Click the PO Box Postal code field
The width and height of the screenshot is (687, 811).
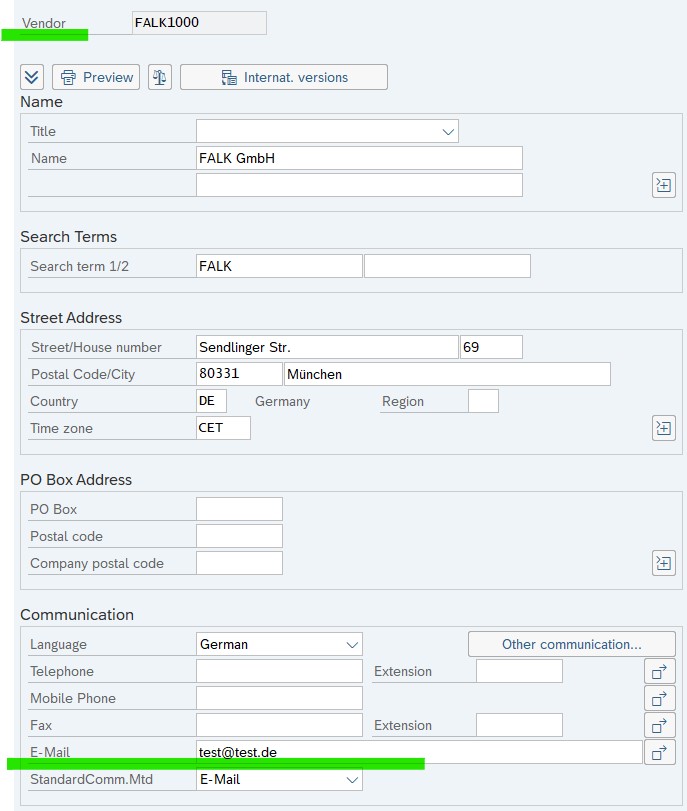click(239, 536)
